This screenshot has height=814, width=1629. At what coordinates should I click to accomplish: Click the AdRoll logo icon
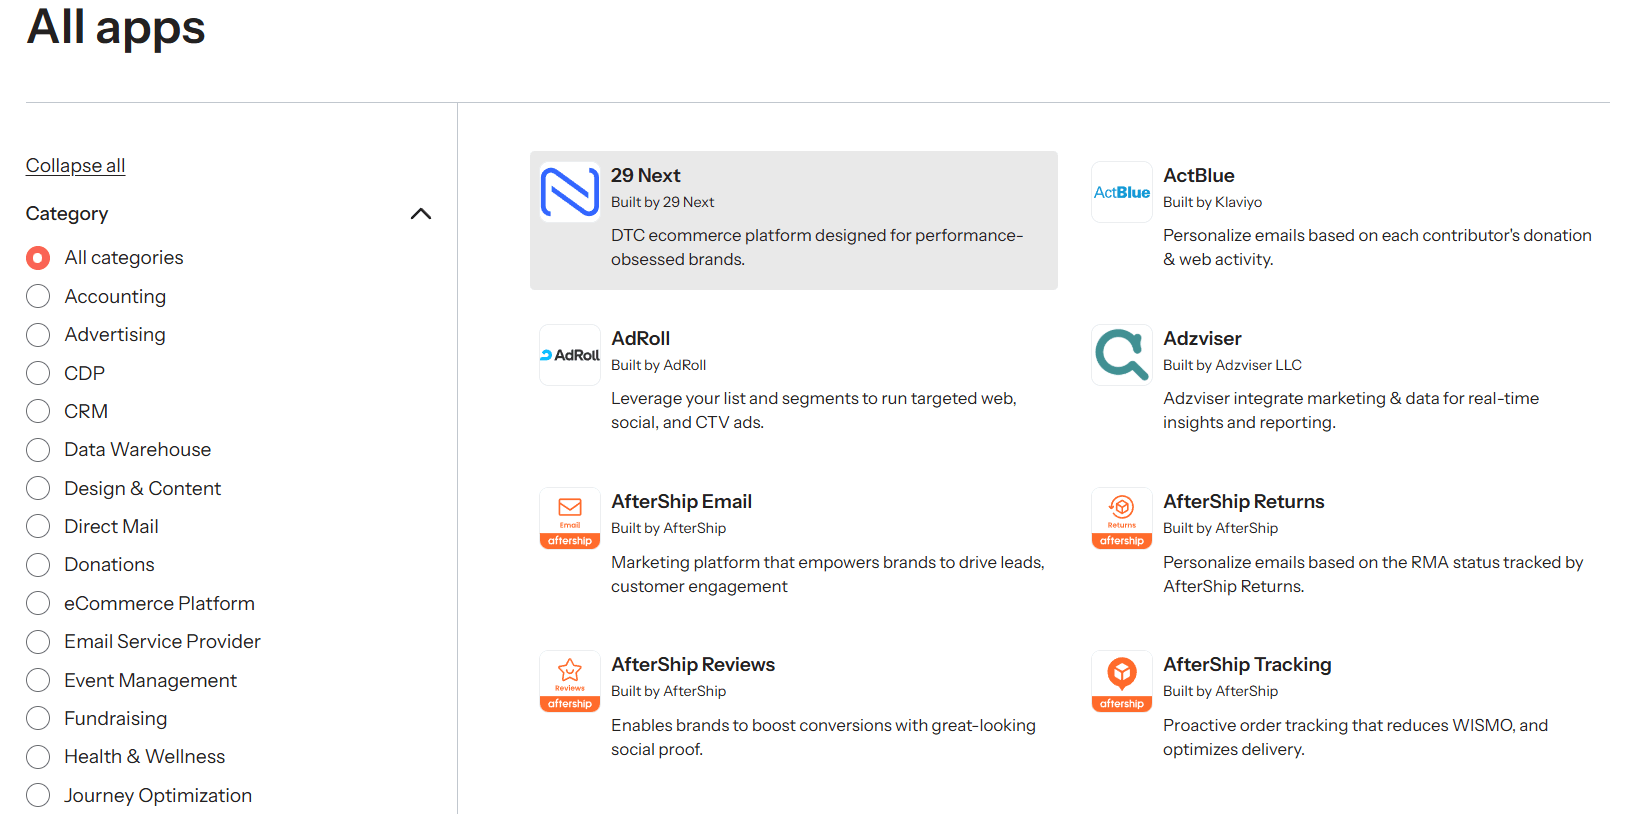click(x=569, y=355)
